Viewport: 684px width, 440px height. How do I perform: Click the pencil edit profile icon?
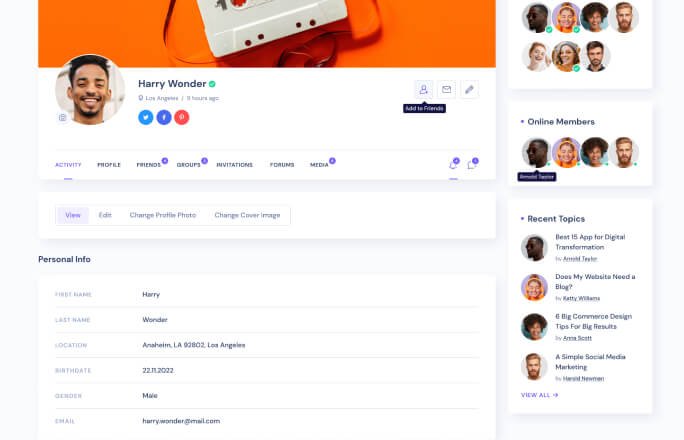(x=469, y=89)
